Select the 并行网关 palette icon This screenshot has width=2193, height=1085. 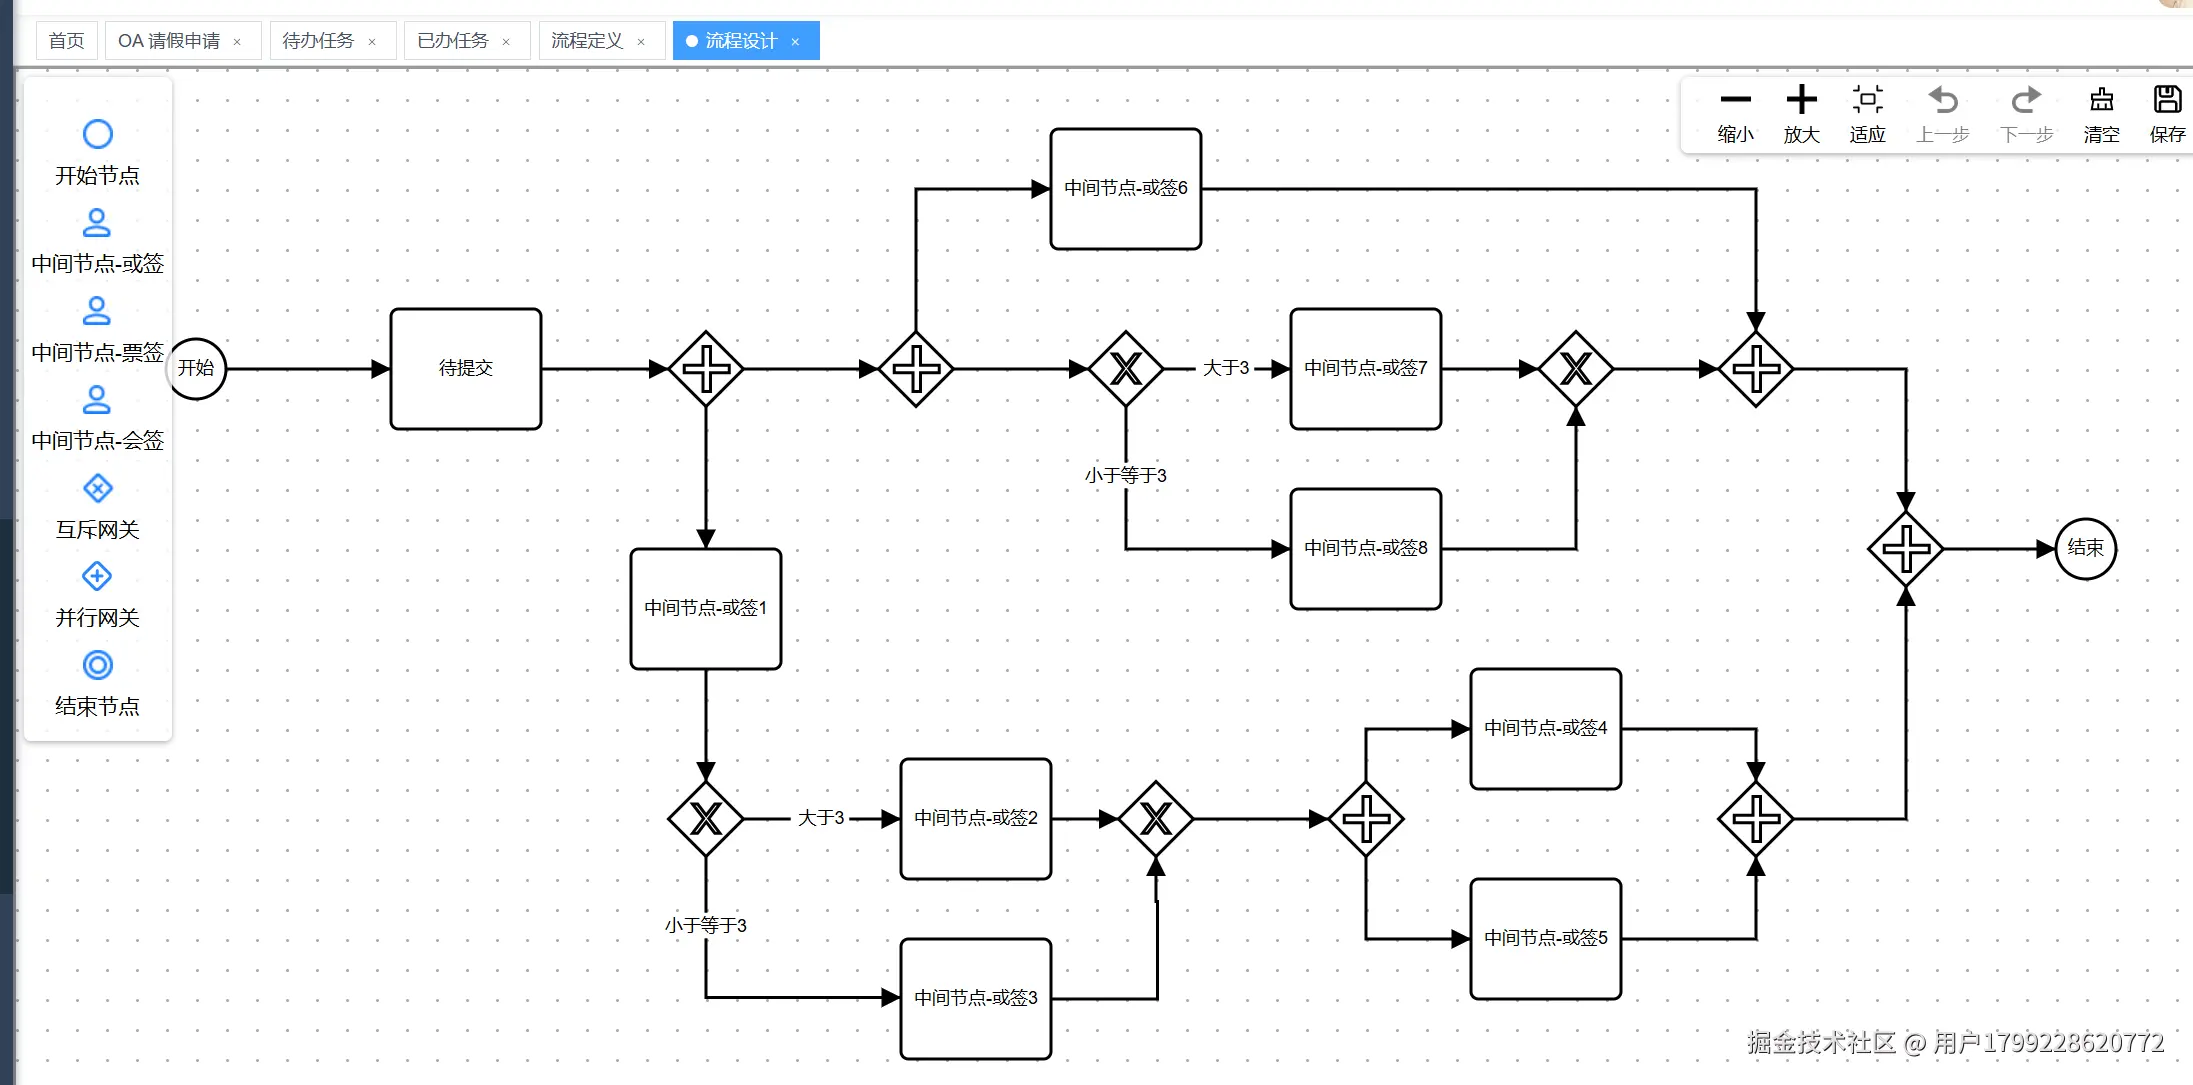(97, 577)
